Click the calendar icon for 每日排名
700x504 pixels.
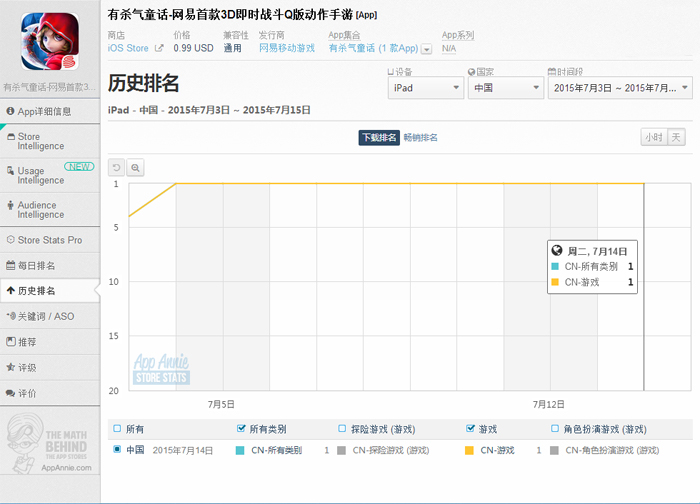[x=11, y=265]
